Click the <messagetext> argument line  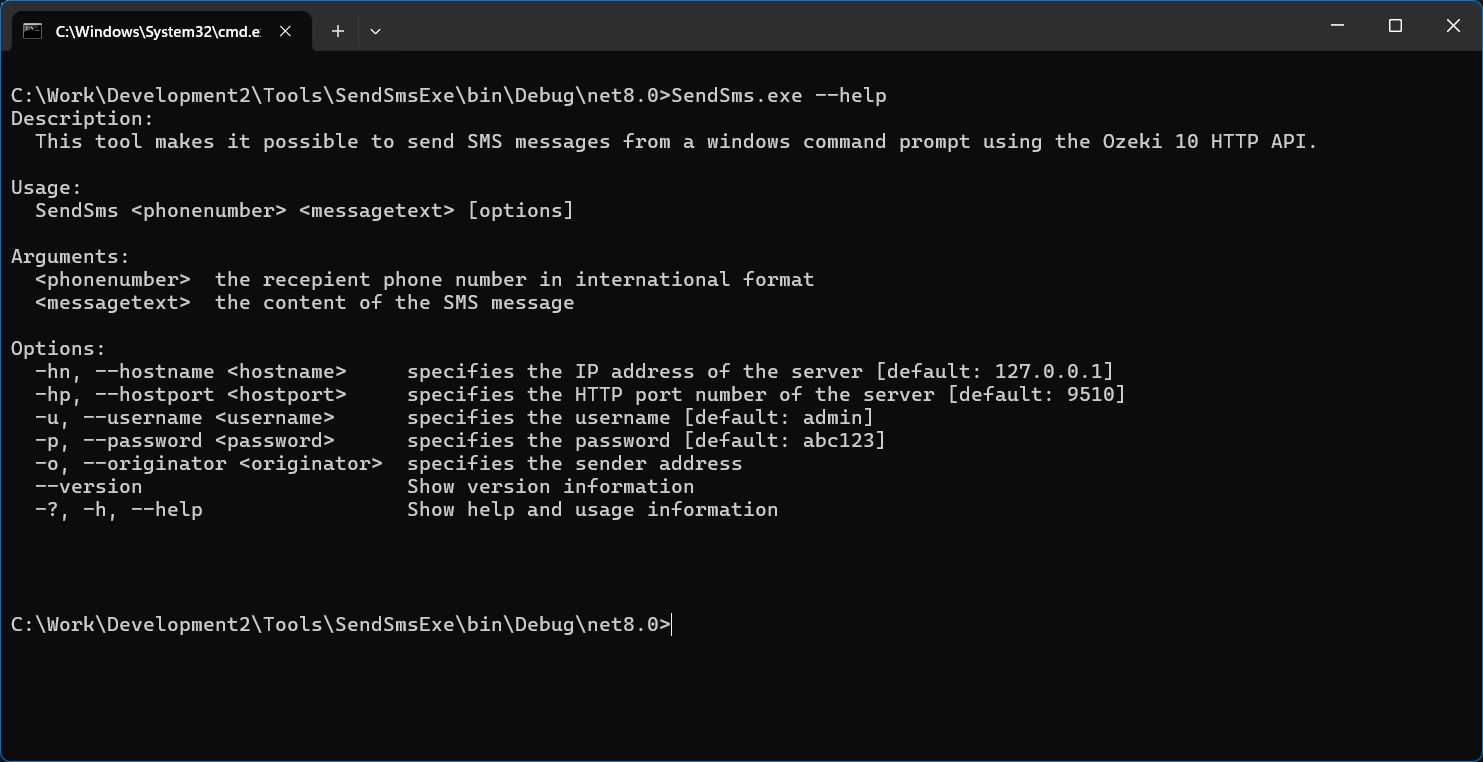(305, 303)
